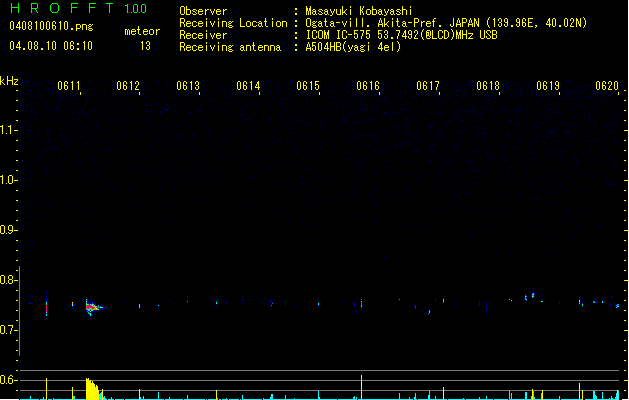Image resolution: width=629 pixels, height=400 pixels.
Task: Click the time axis marker 0612
Action: tap(128, 85)
